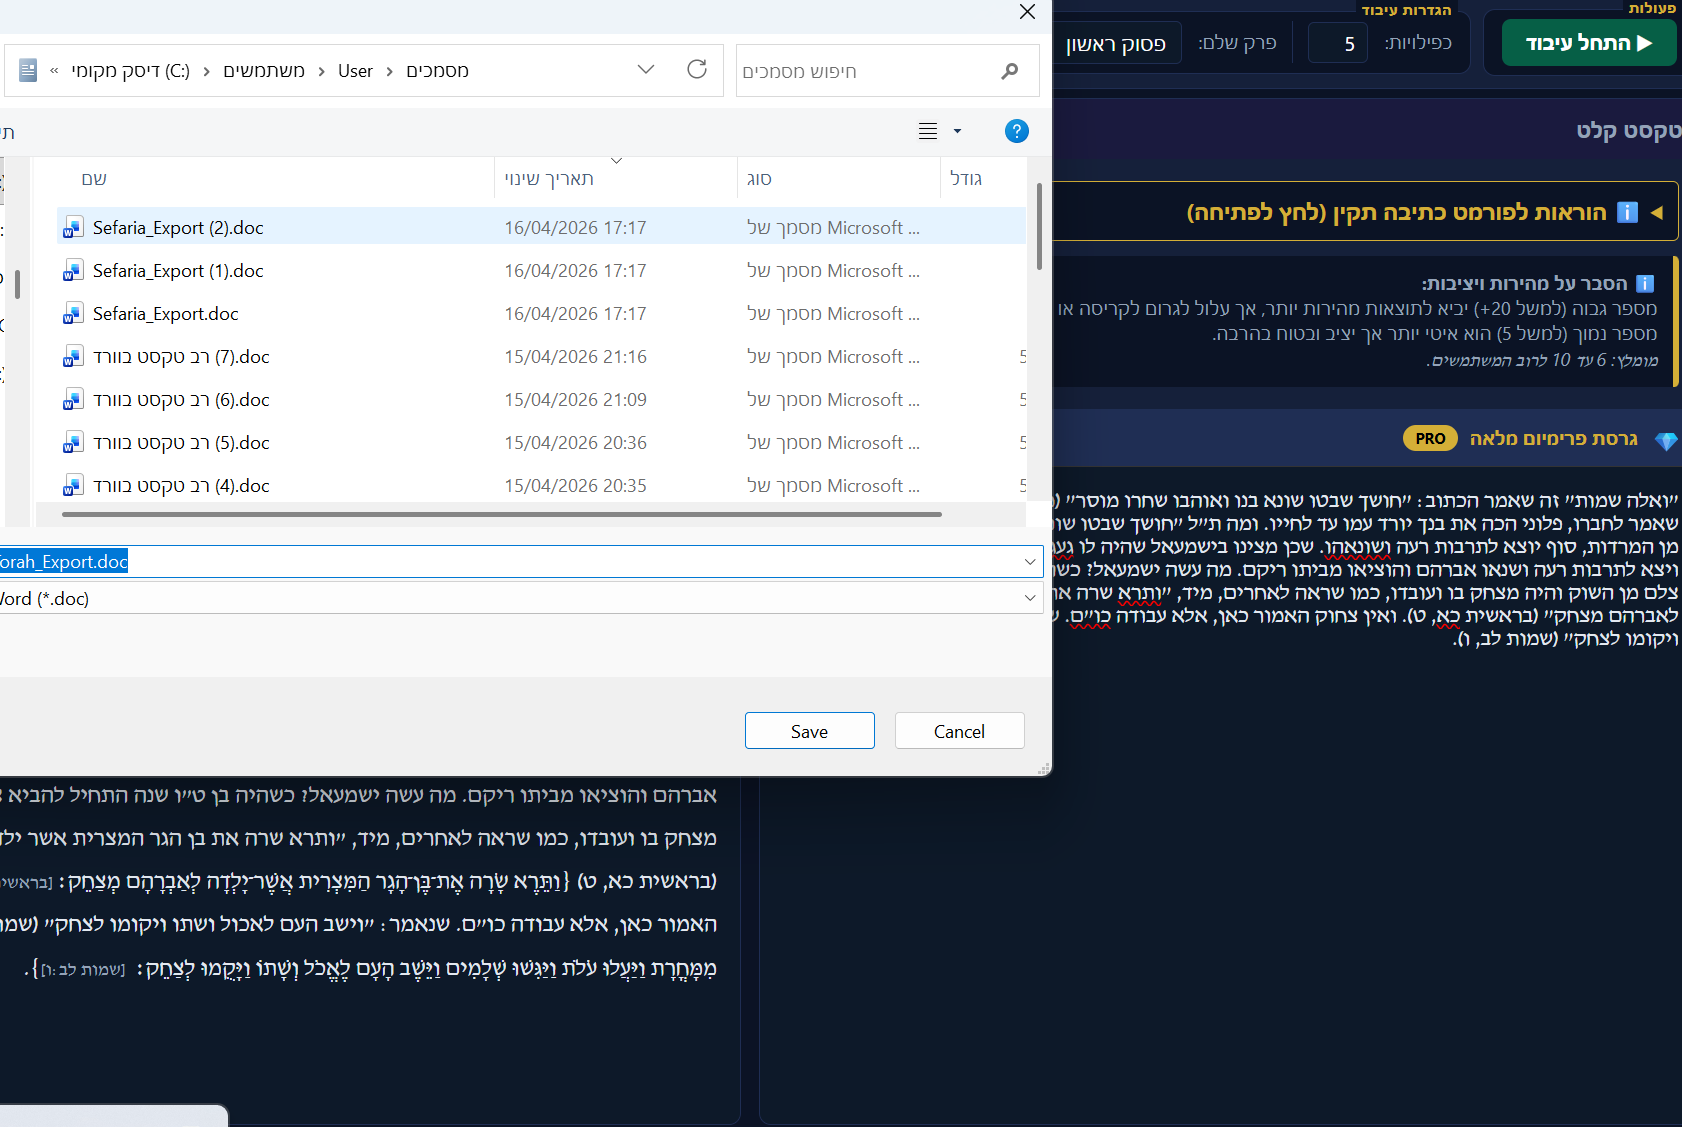Expand the view options dropdown arrow
The image size is (1682, 1127).
coord(957,131)
